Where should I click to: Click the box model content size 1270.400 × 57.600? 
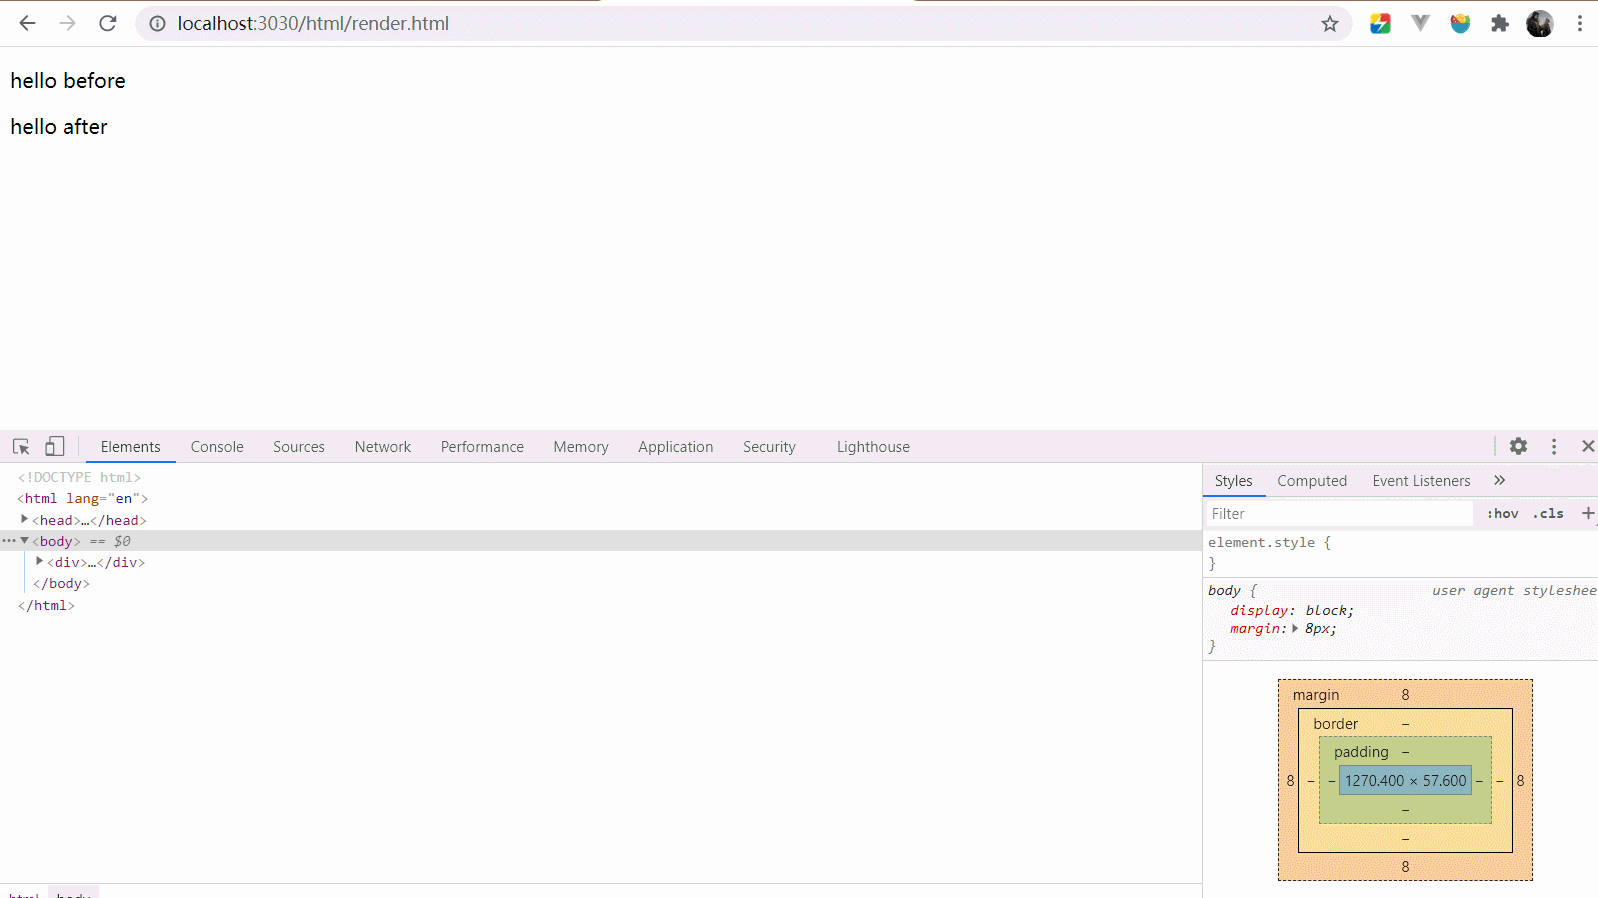click(x=1405, y=781)
